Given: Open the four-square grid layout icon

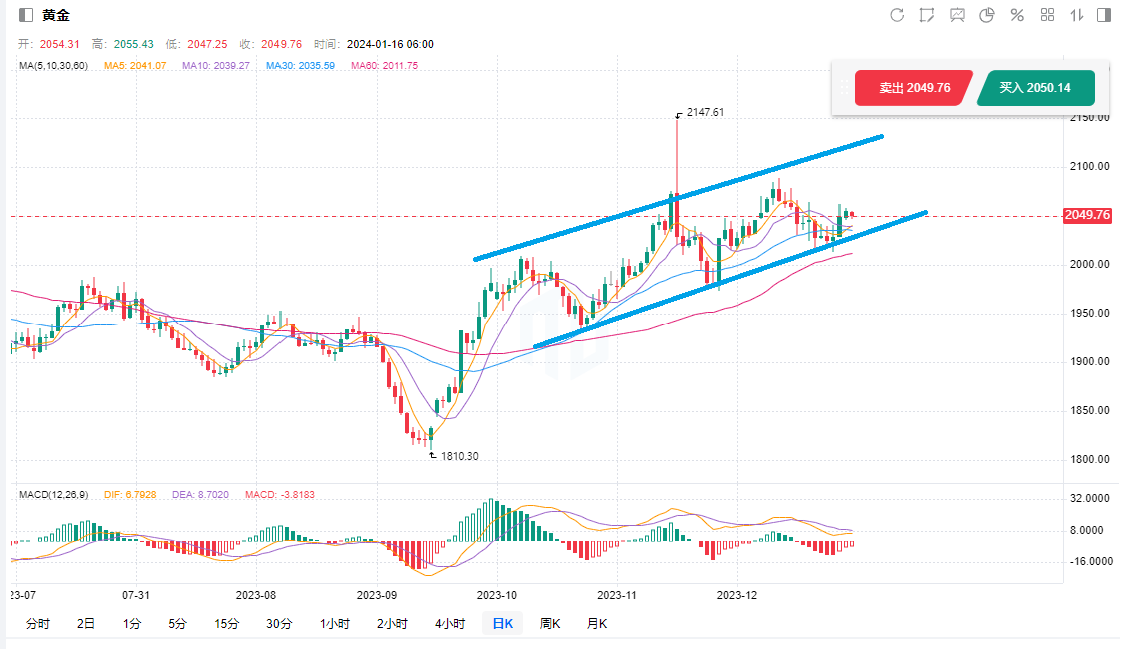Looking at the screenshot, I should point(1048,15).
